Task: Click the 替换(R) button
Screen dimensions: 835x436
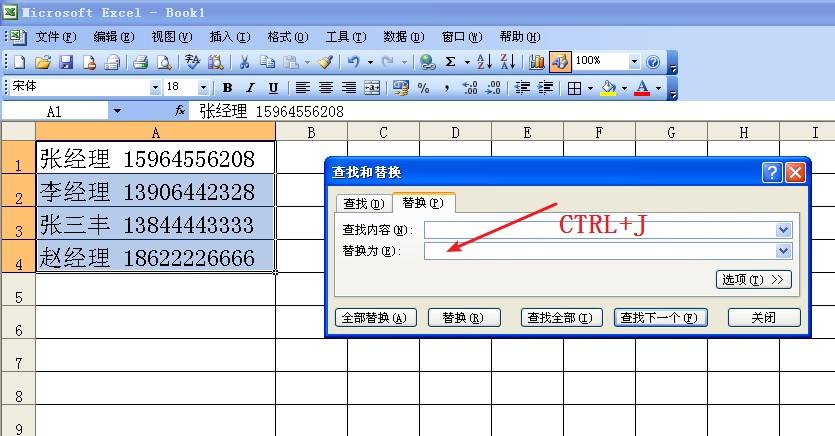Action: click(464, 318)
